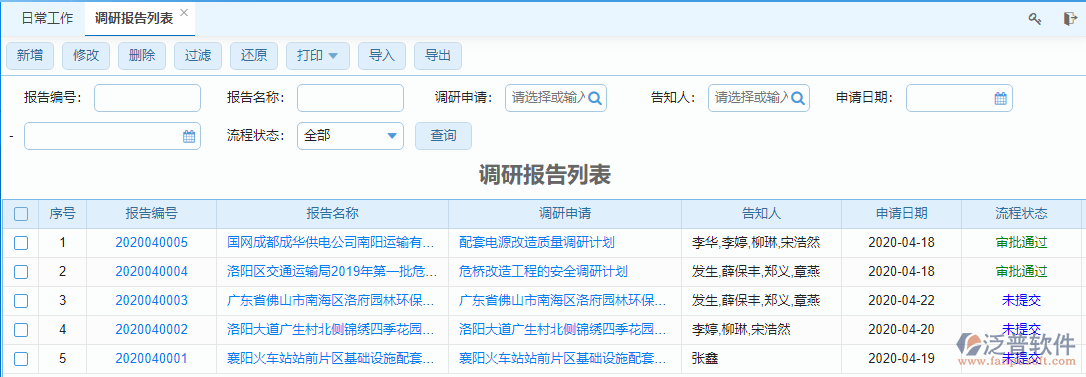Check the row for report 2020040003
The image size is (1086, 377).
coord(21,301)
